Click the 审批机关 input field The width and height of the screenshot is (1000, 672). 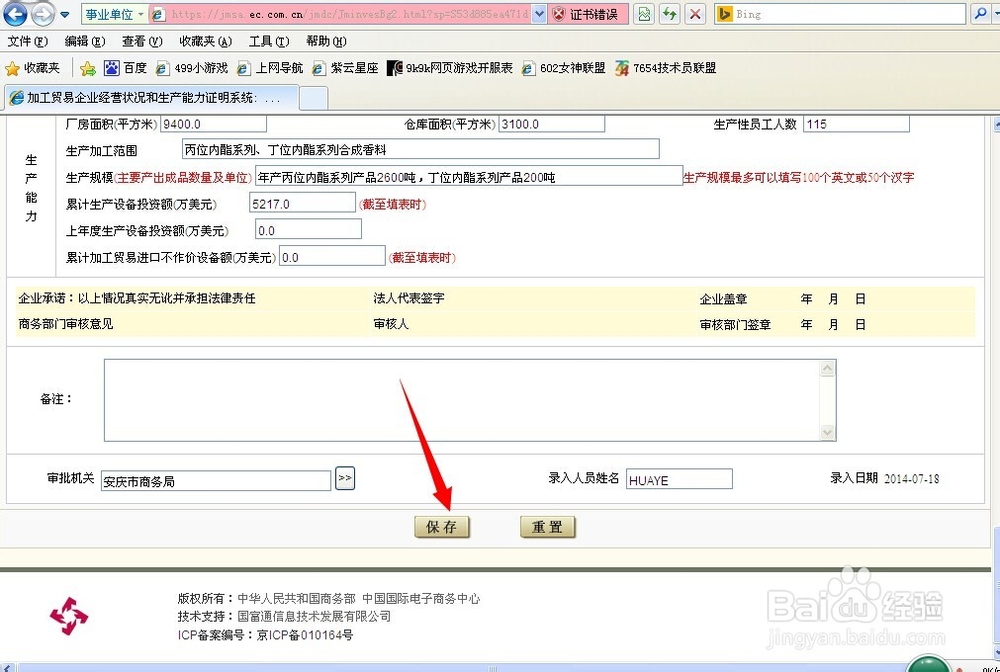[216, 480]
